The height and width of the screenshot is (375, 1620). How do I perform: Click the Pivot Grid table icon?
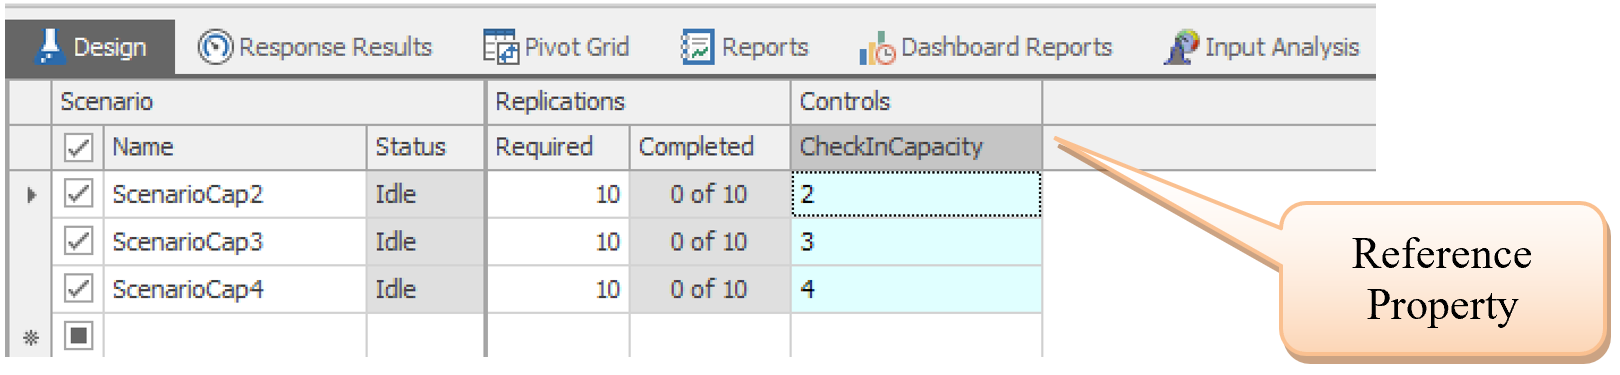[x=500, y=47]
